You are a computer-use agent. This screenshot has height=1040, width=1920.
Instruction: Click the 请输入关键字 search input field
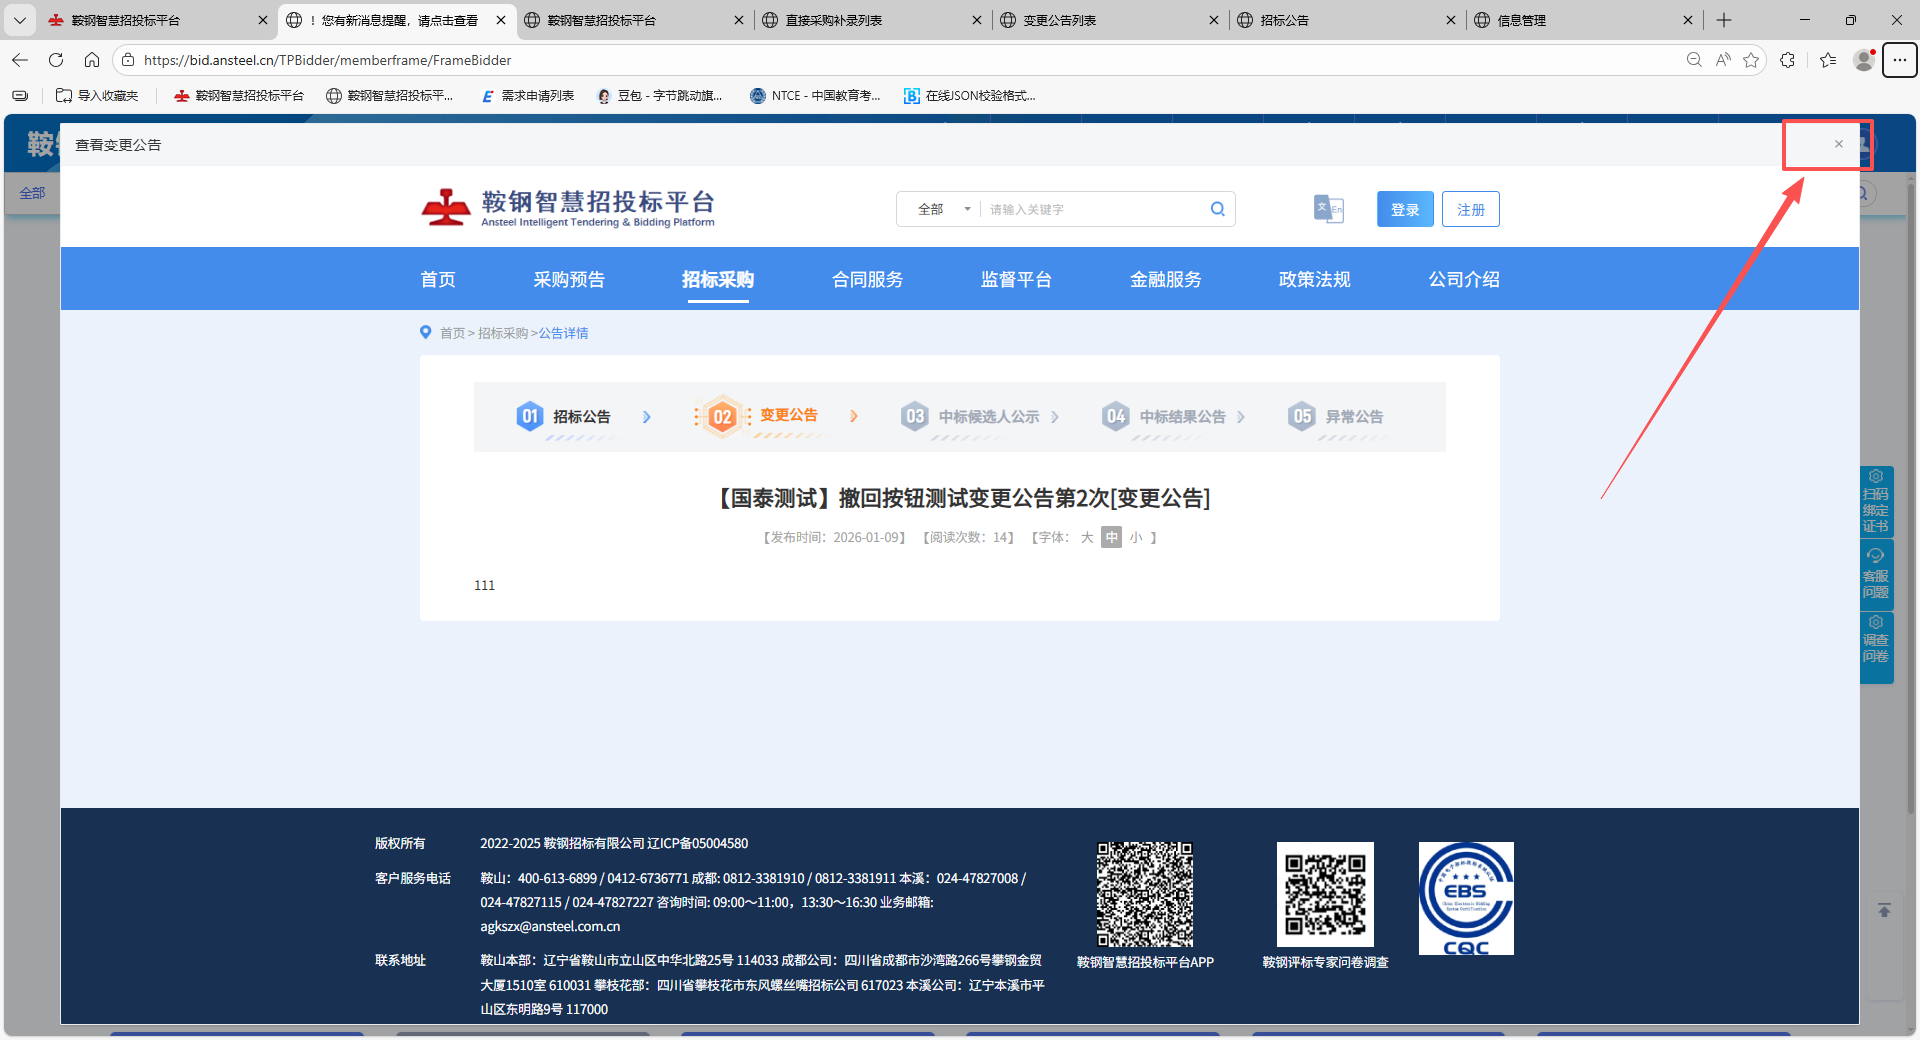pyautogui.click(x=1095, y=209)
